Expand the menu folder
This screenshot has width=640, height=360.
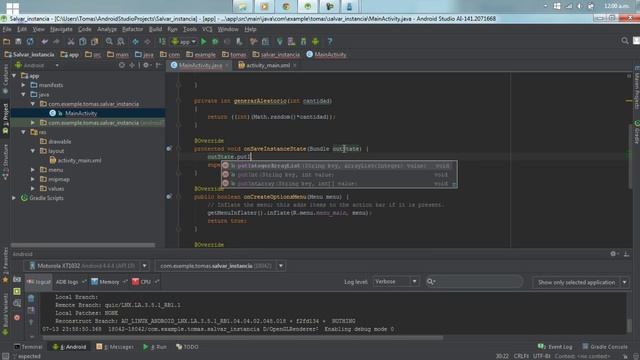click(x=33, y=170)
